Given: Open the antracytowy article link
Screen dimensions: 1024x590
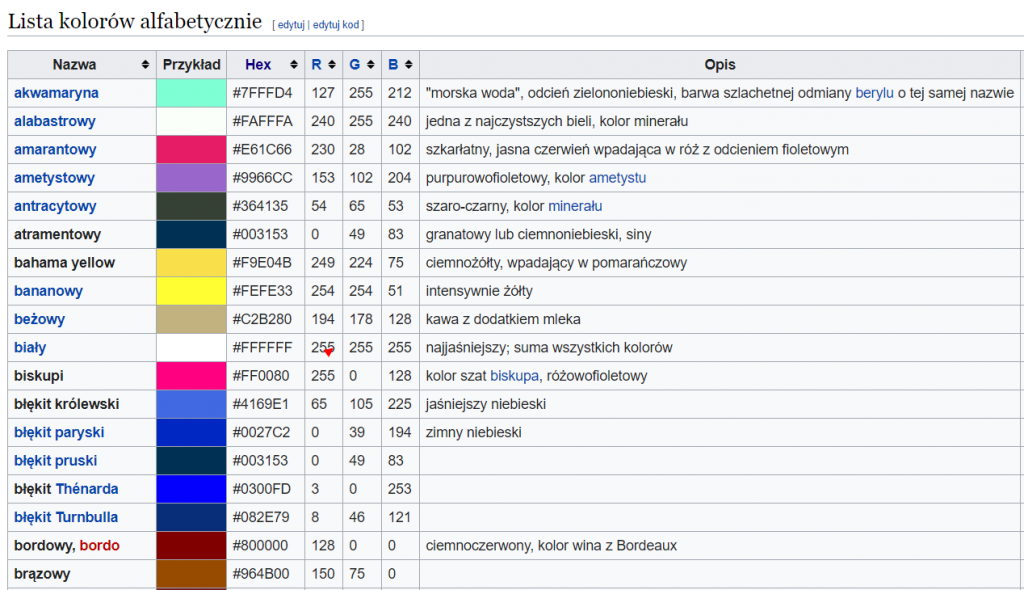Looking at the screenshot, I should pos(56,206).
